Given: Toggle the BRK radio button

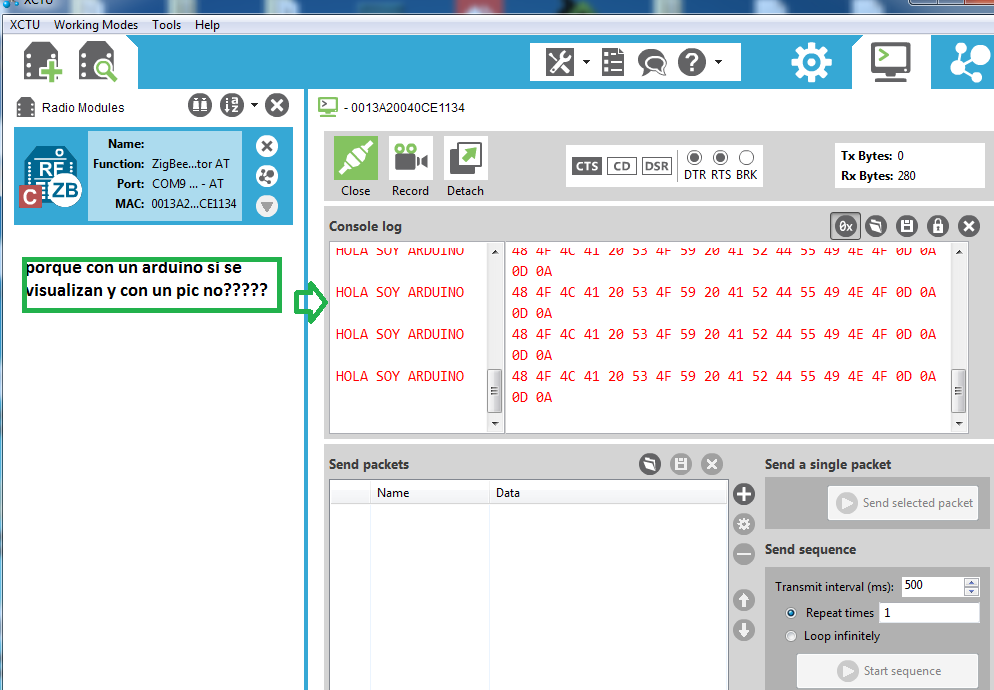Looking at the screenshot, I should (747, 157).
